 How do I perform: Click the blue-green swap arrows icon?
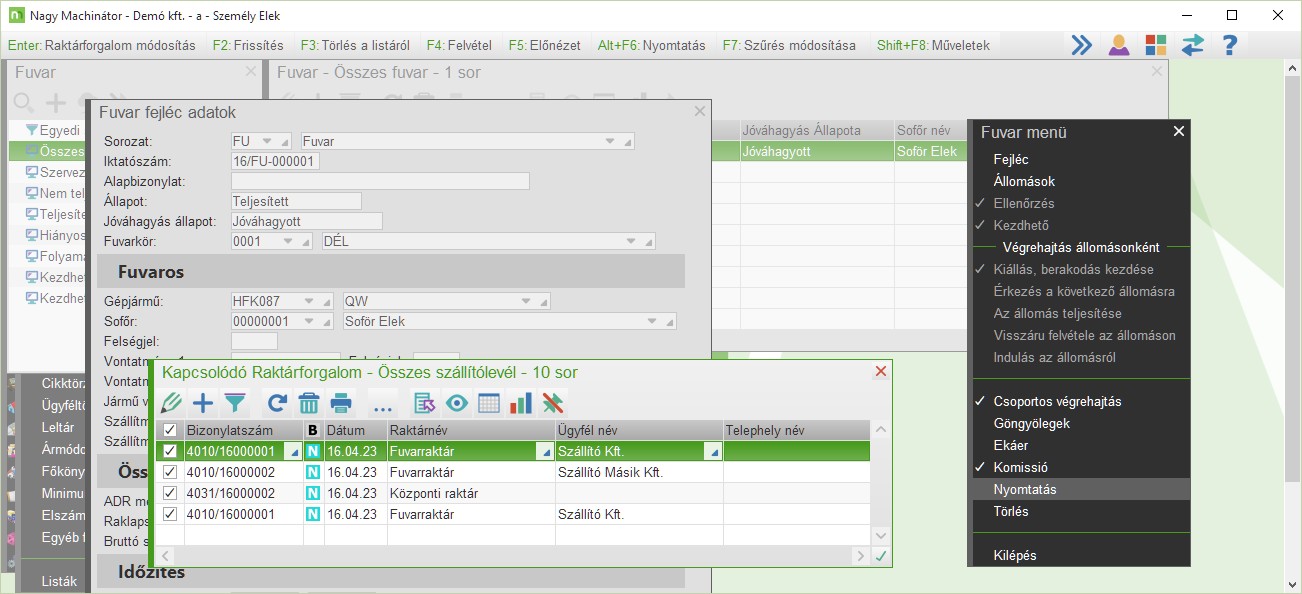1193,45
